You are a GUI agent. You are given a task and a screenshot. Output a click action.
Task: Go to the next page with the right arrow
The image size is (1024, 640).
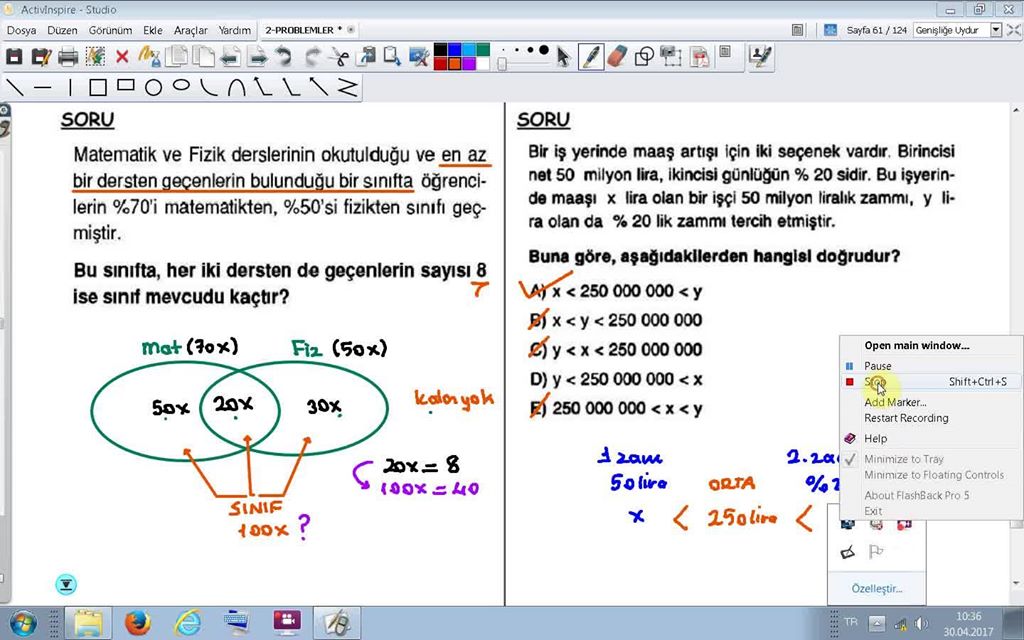coord(257,57)
